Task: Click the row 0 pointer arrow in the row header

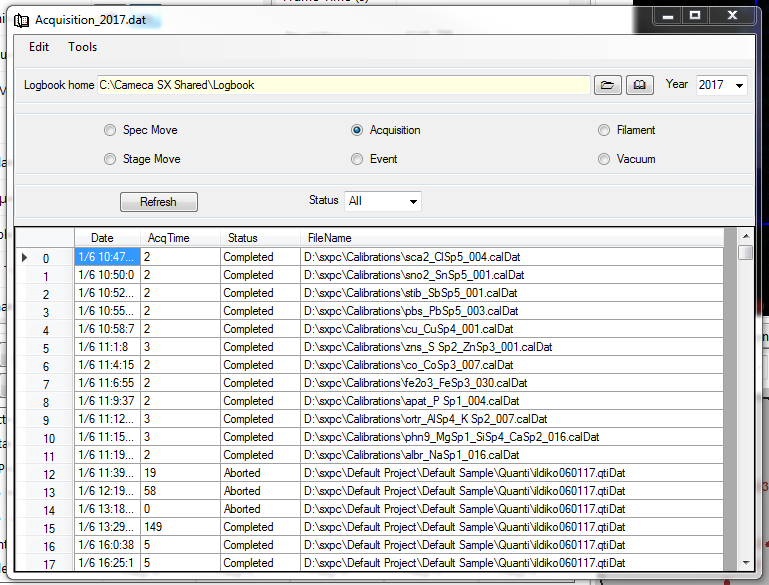Action: click(25, 258)
